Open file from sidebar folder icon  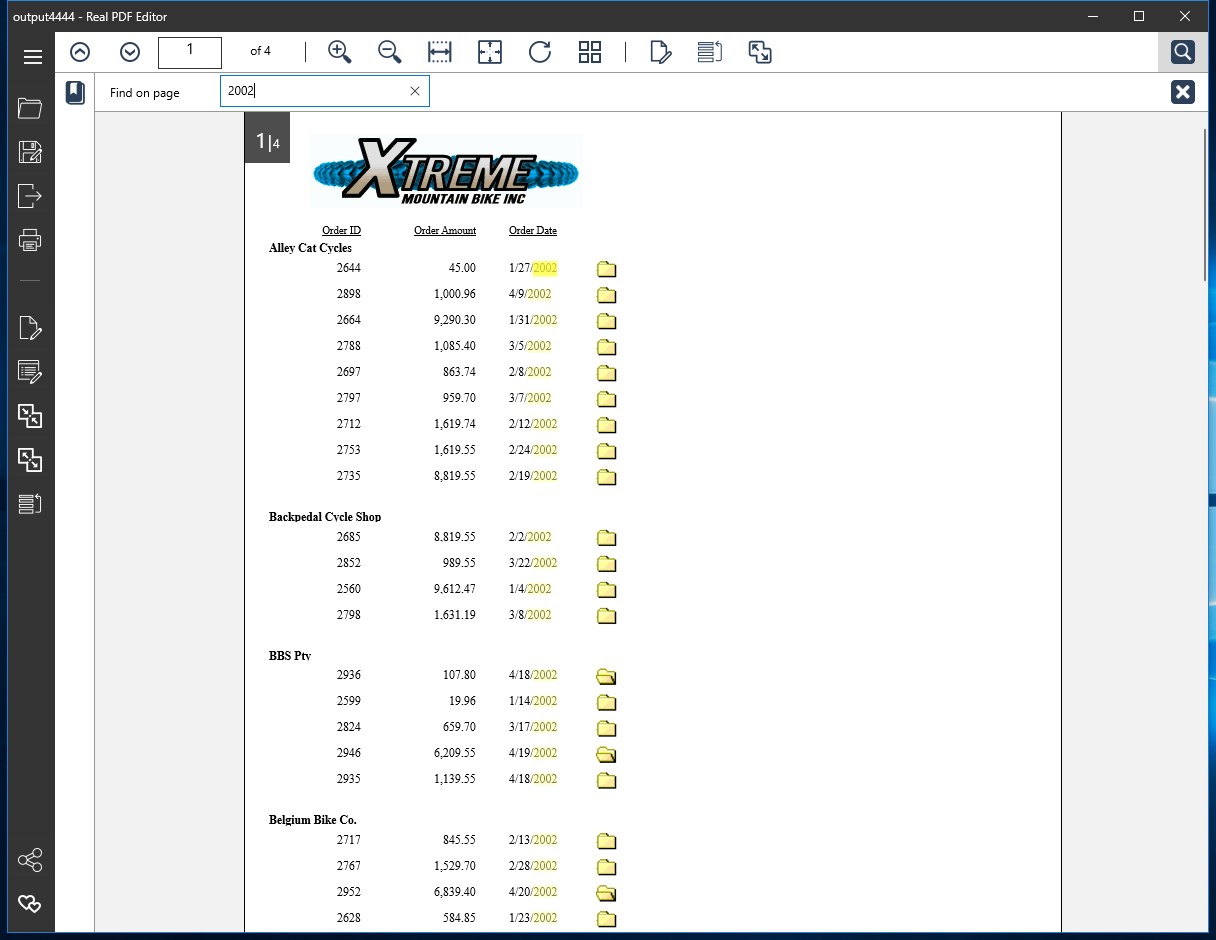[30, 108]
